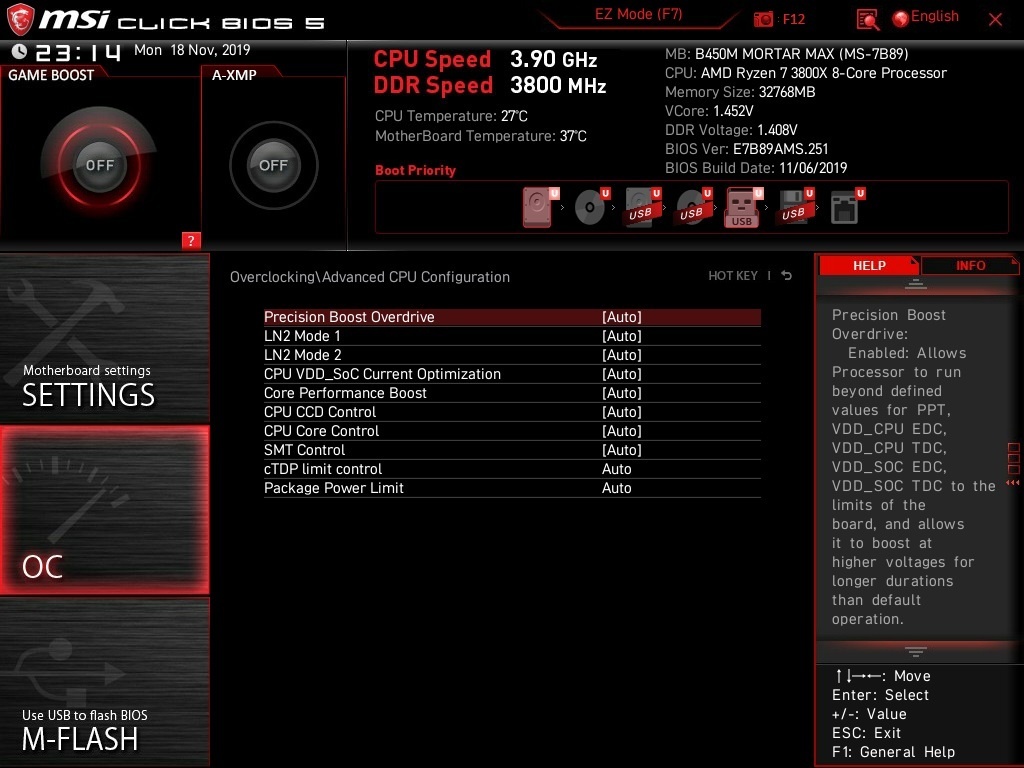Screen dimensions: 1024x768
Task: Click the DDR Speed 3800 MHz readout
Action: click(490, 86)
